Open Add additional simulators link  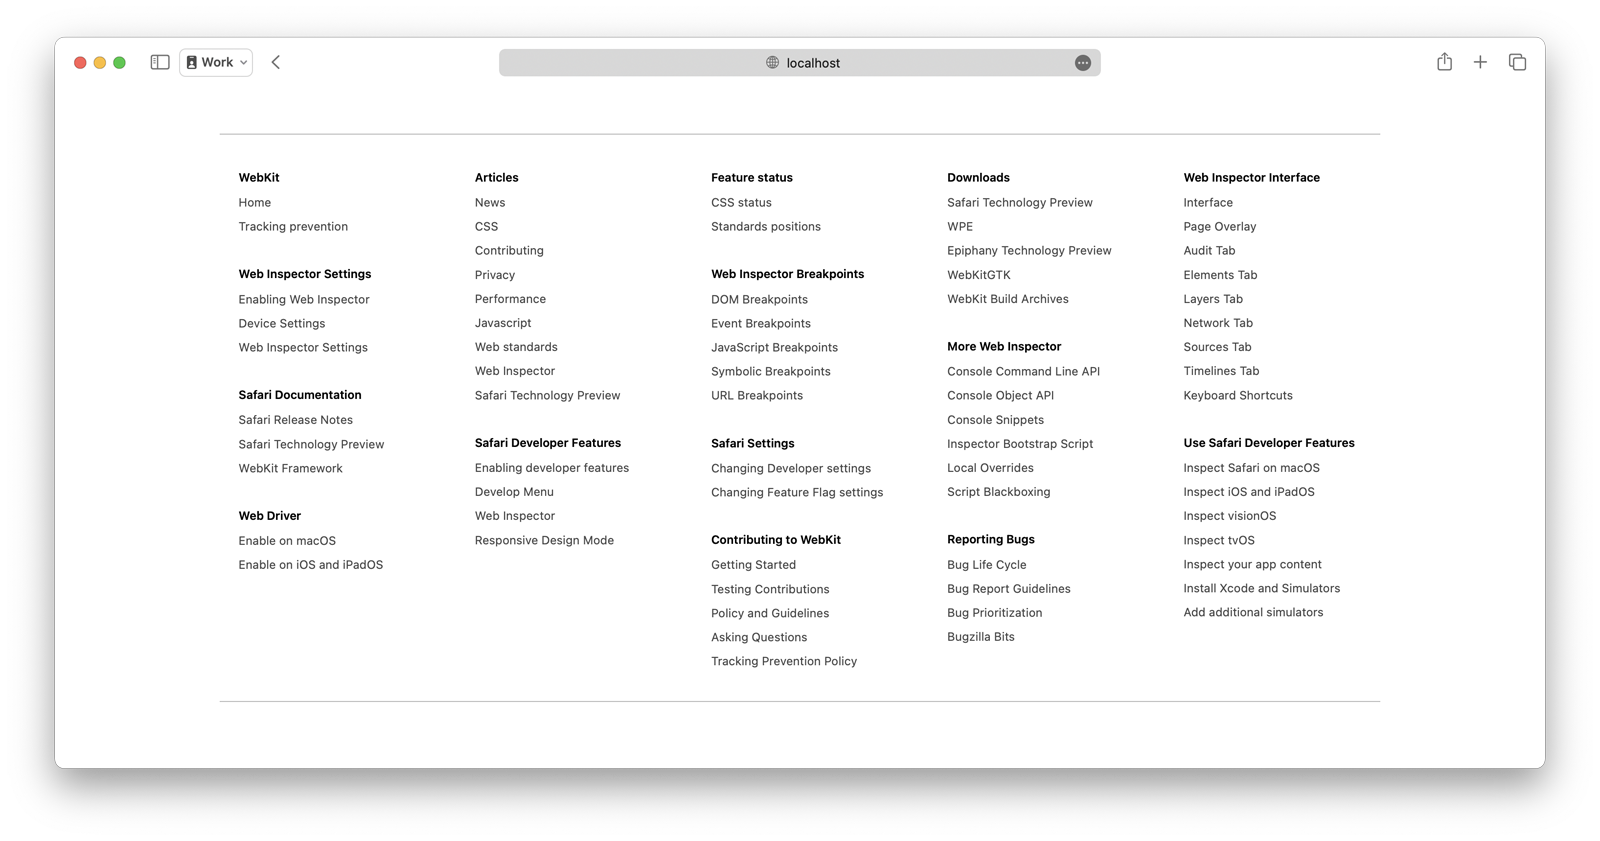pos(1253,613)
